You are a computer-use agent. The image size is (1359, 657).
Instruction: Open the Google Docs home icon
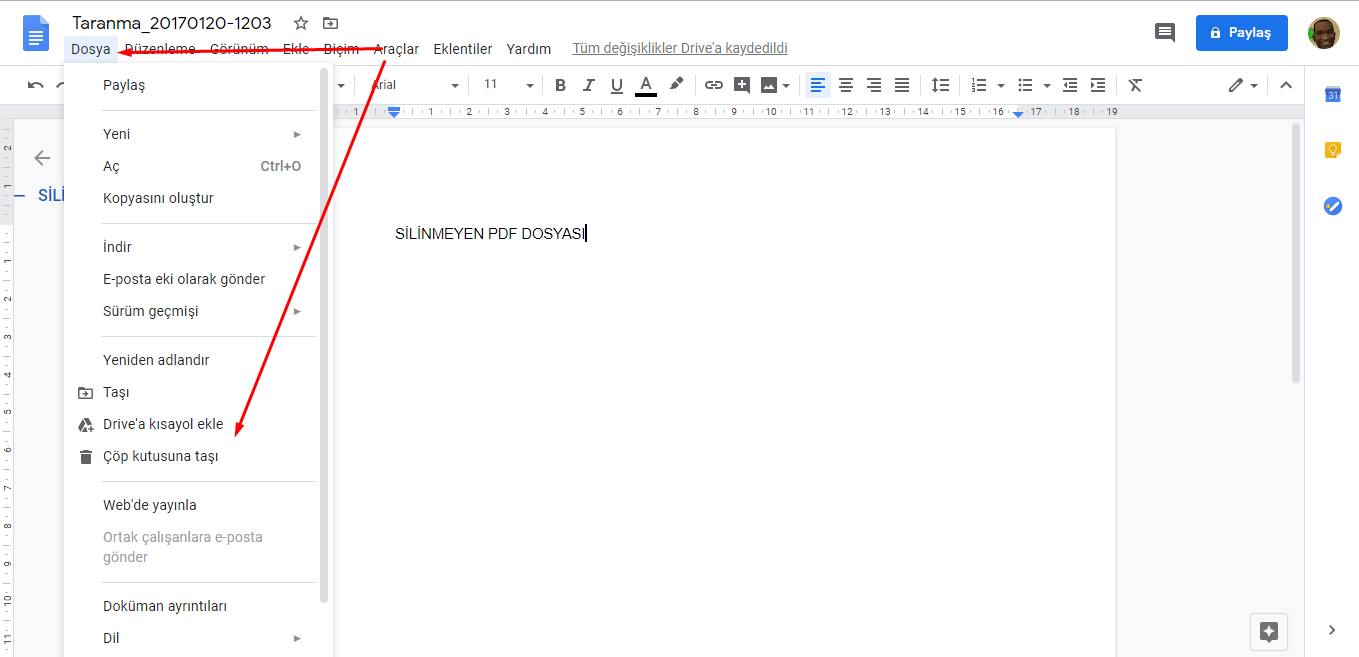(36, 33)
